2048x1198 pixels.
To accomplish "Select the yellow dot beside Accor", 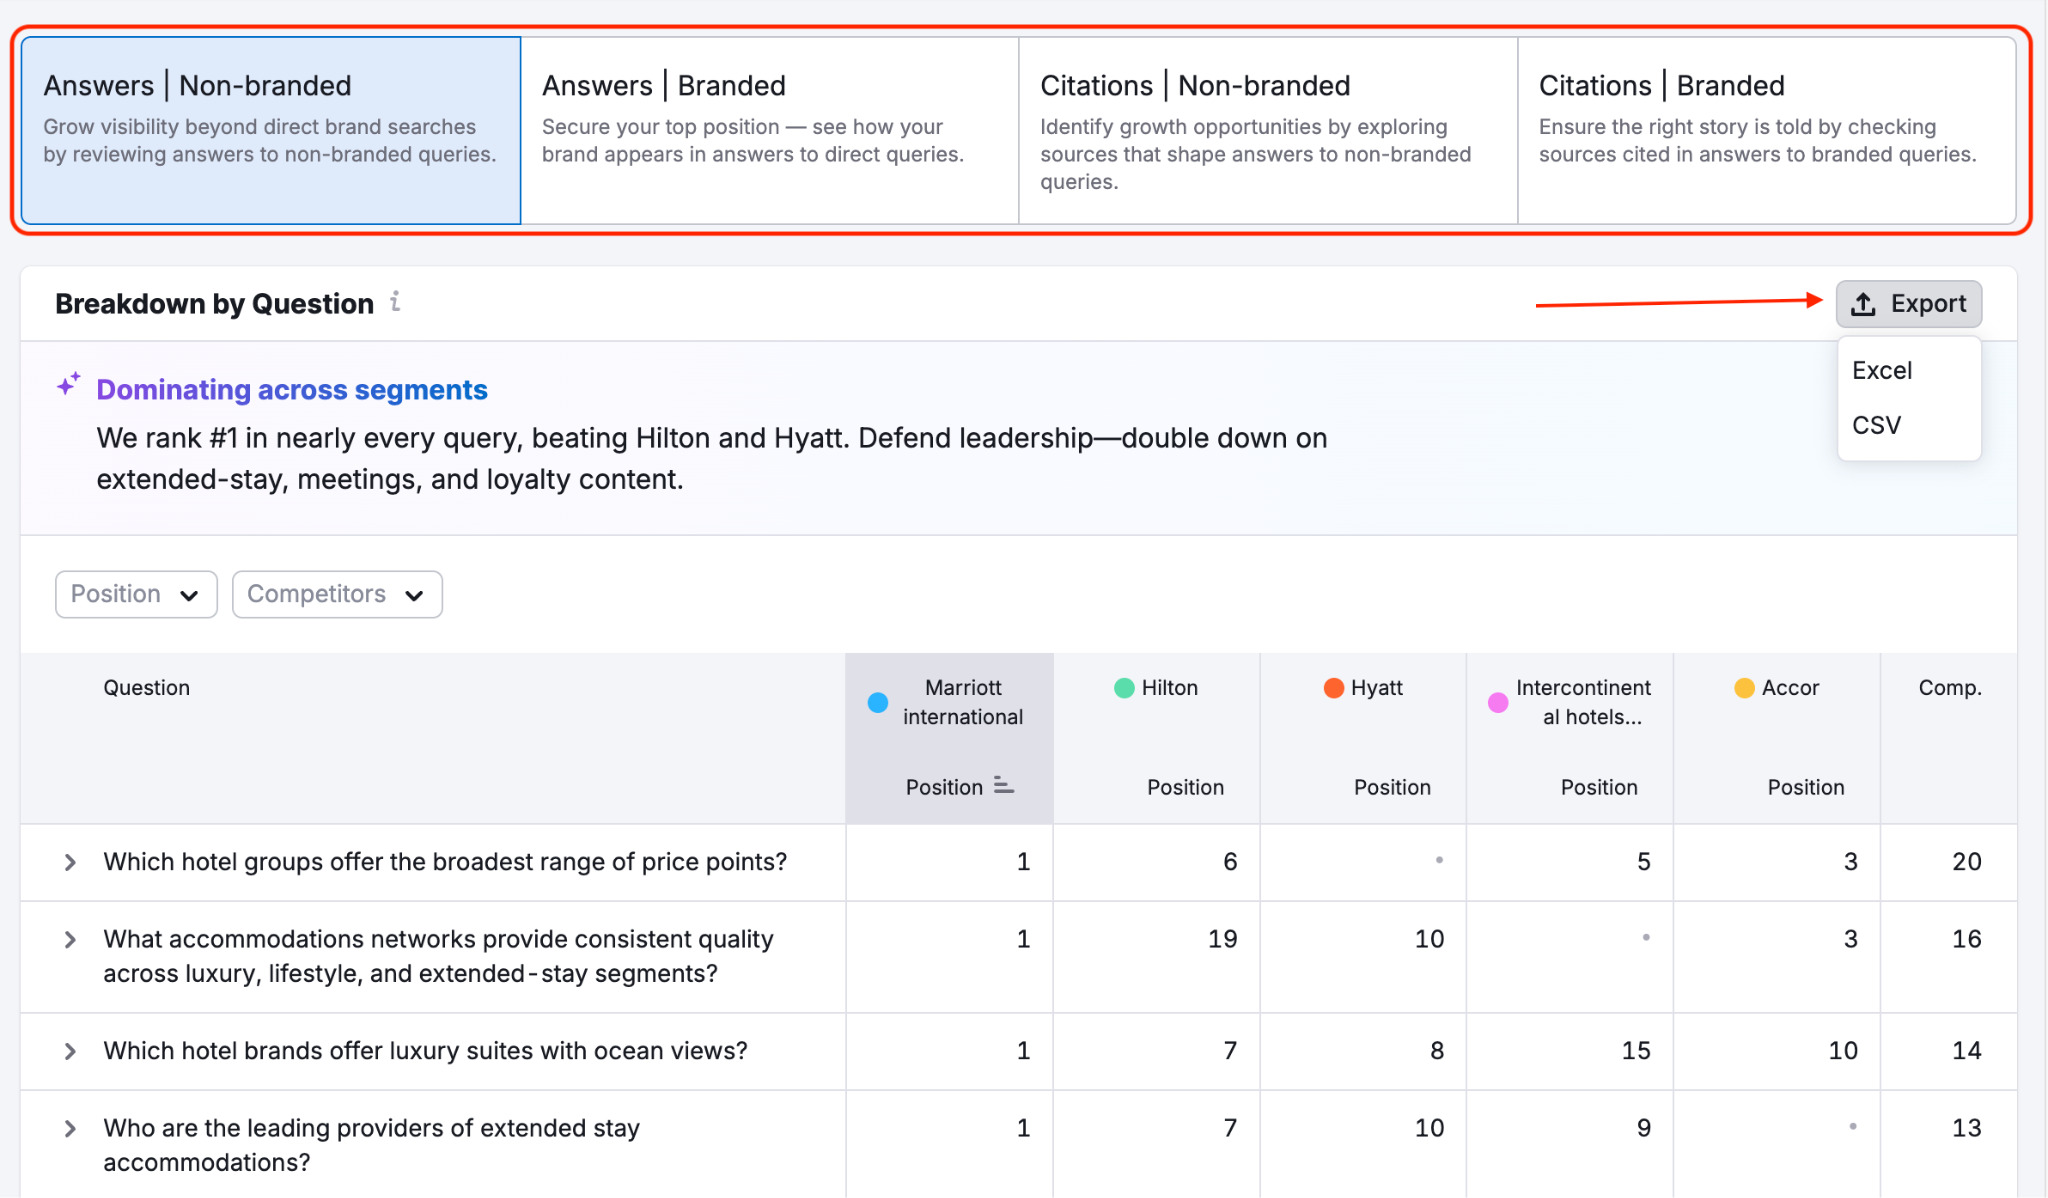I will (1744, 687).
